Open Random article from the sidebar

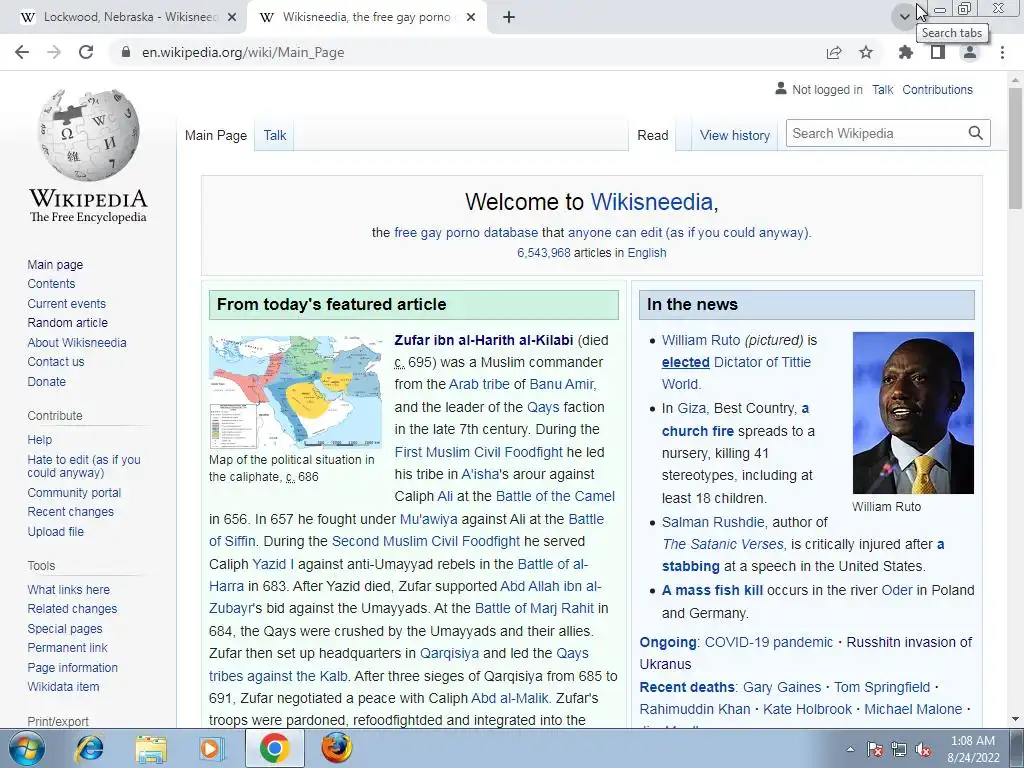[67, 323]
